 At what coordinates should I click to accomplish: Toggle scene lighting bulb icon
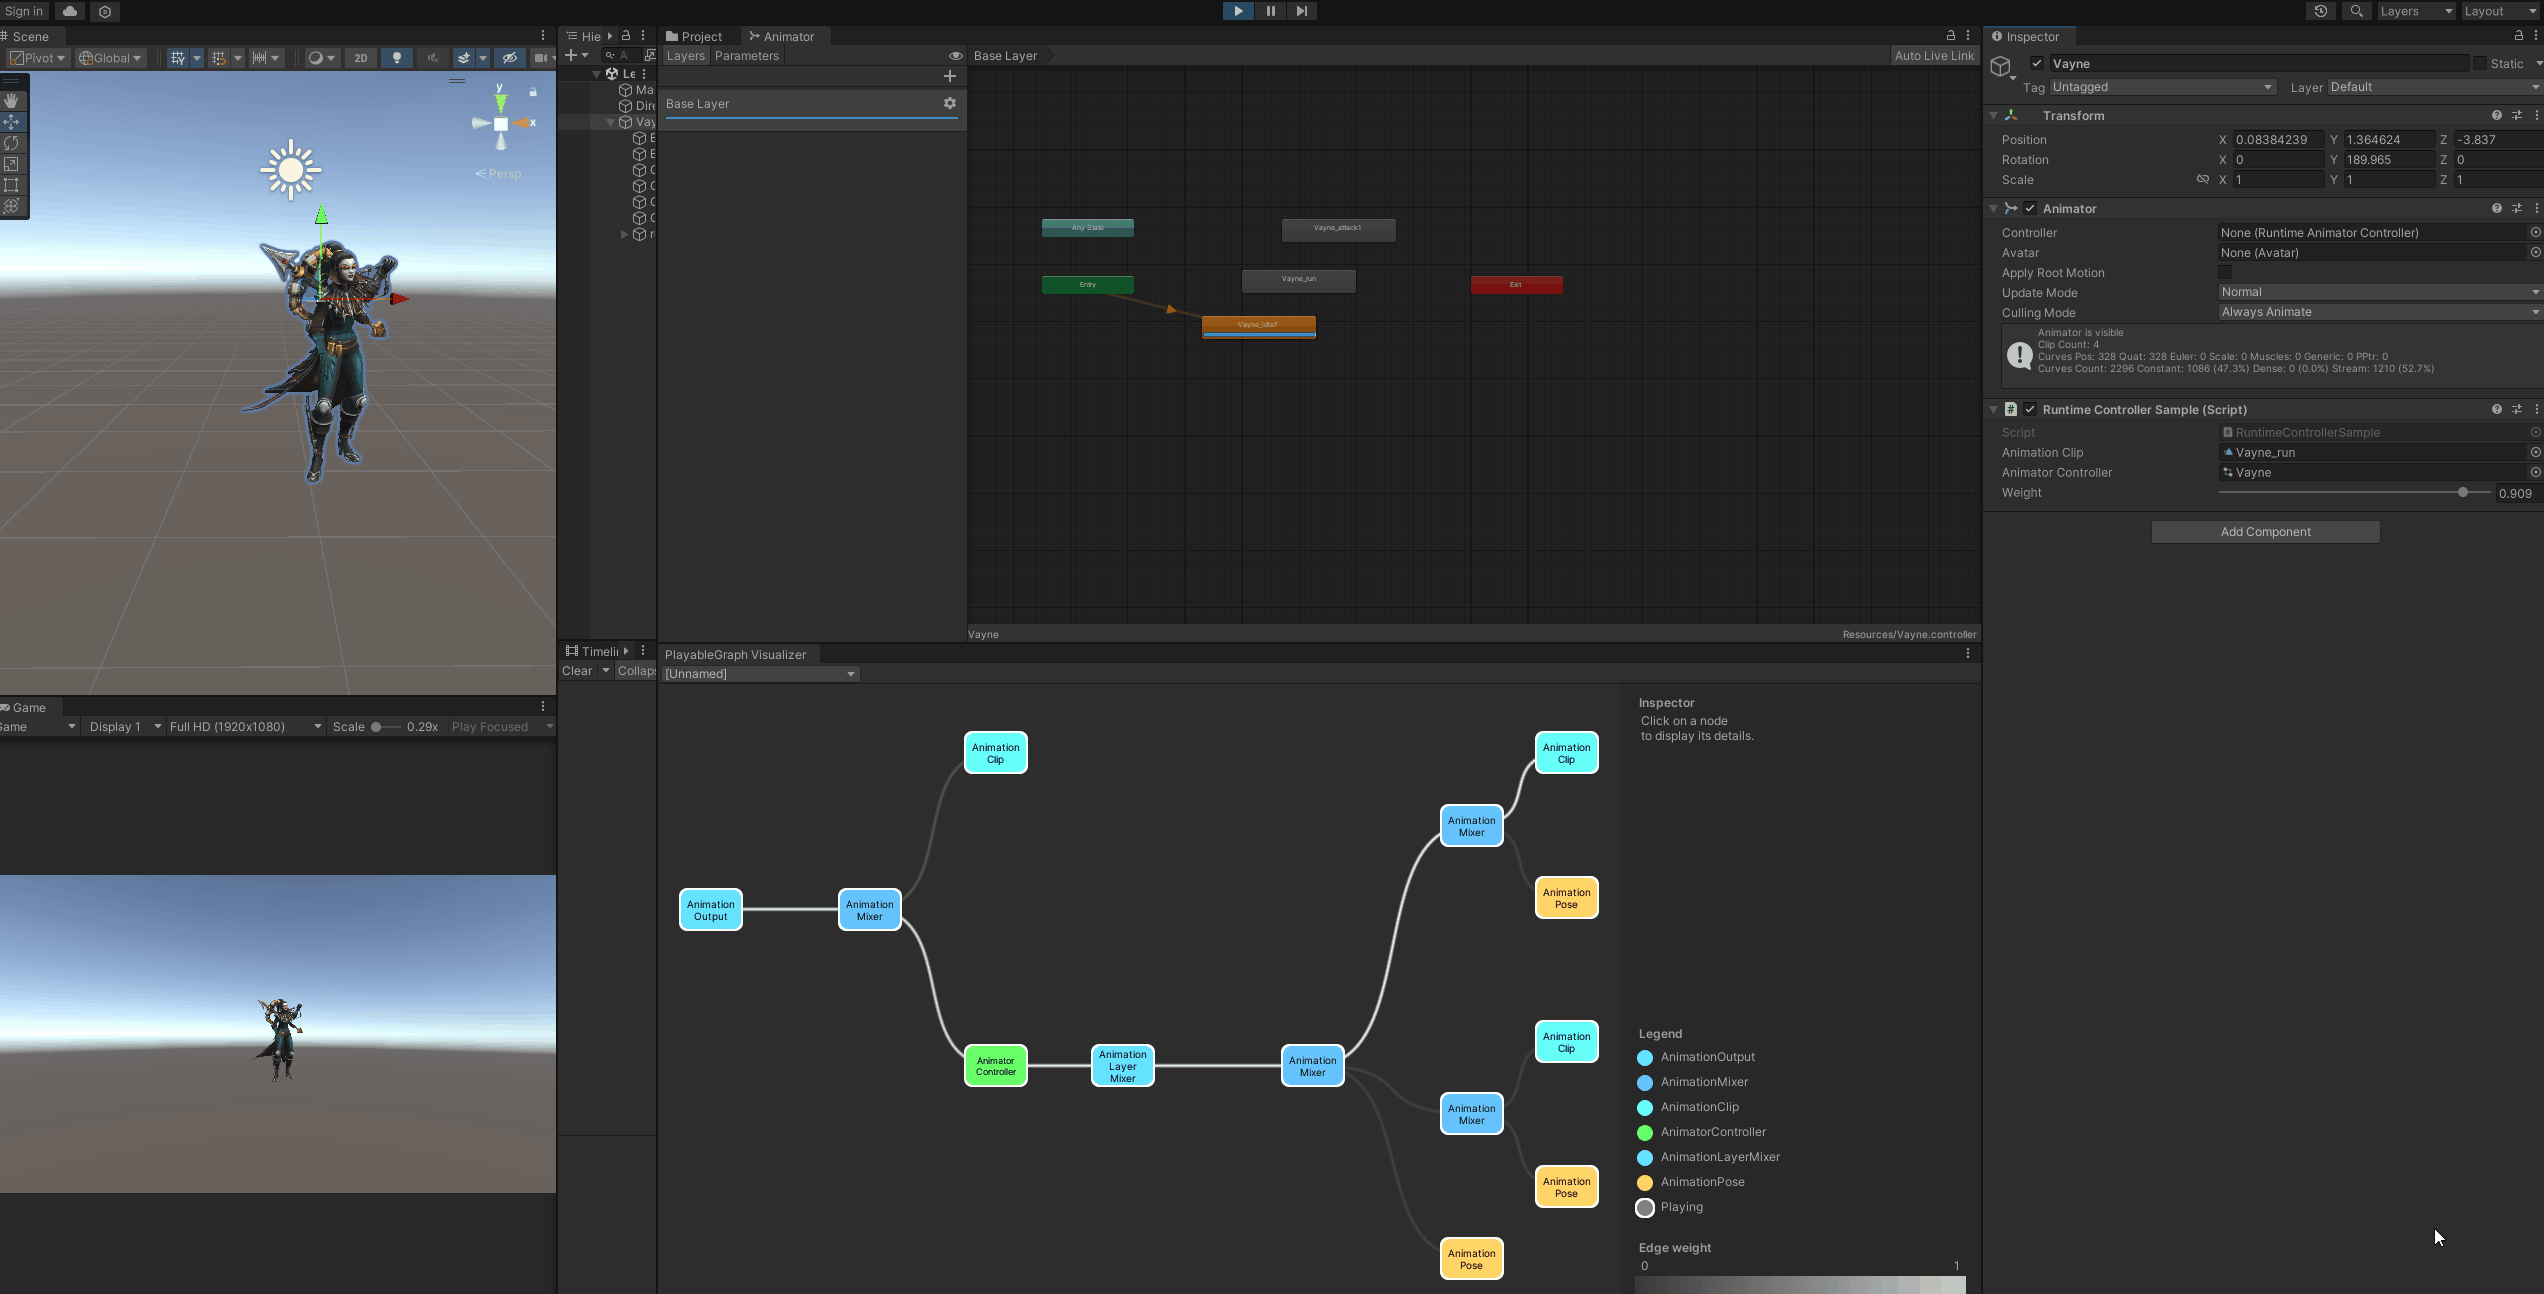click(x=397, y=58)
